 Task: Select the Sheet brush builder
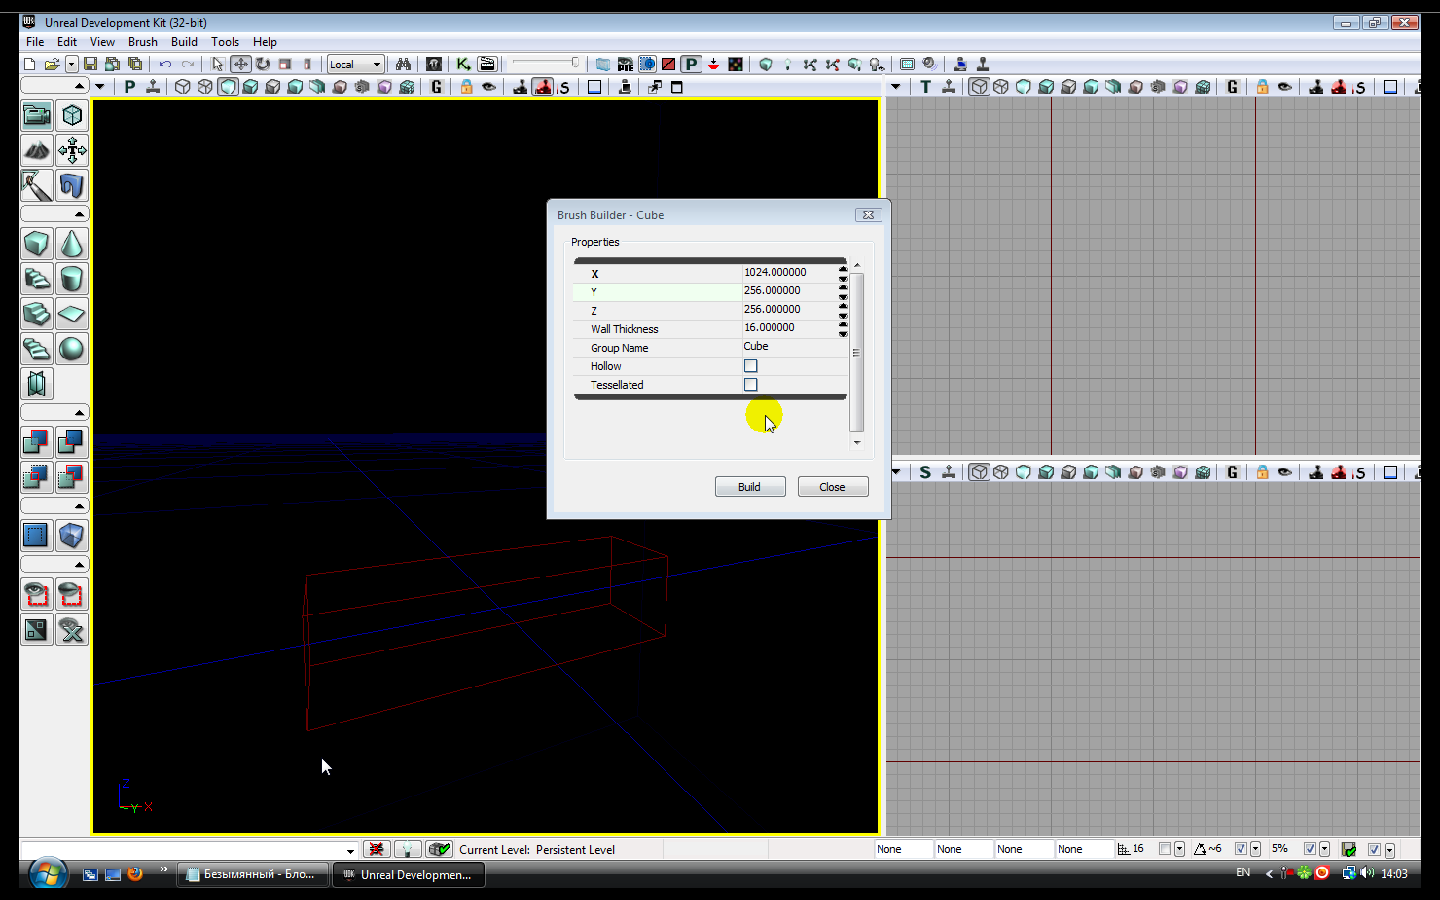pos(72,314)
